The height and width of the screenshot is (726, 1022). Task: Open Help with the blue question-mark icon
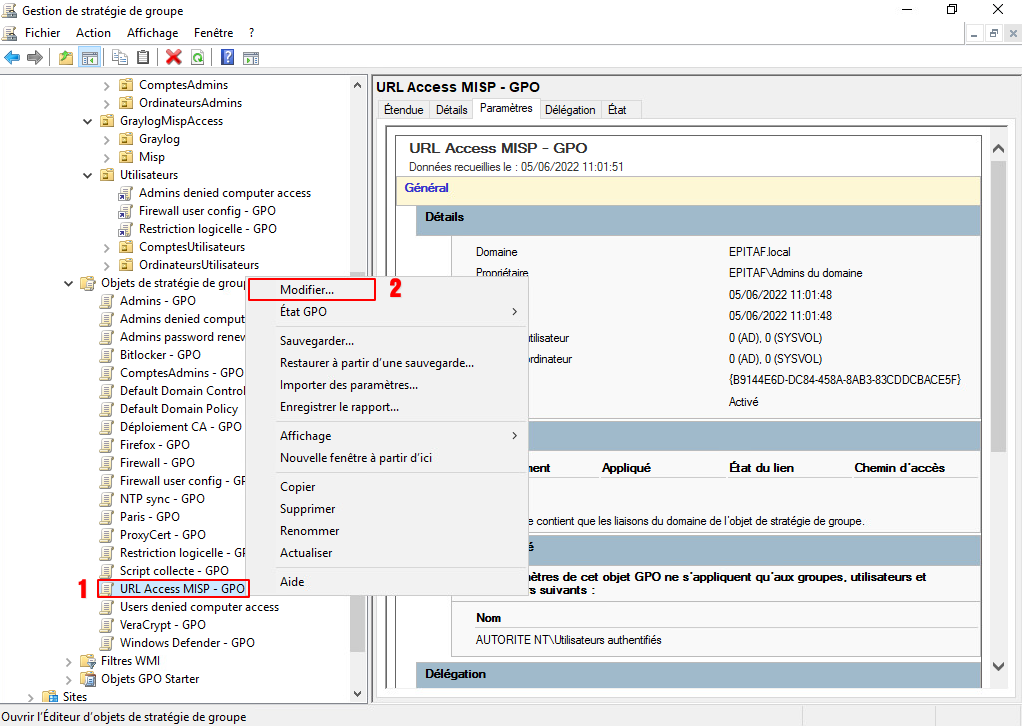[x=228, y=58]
